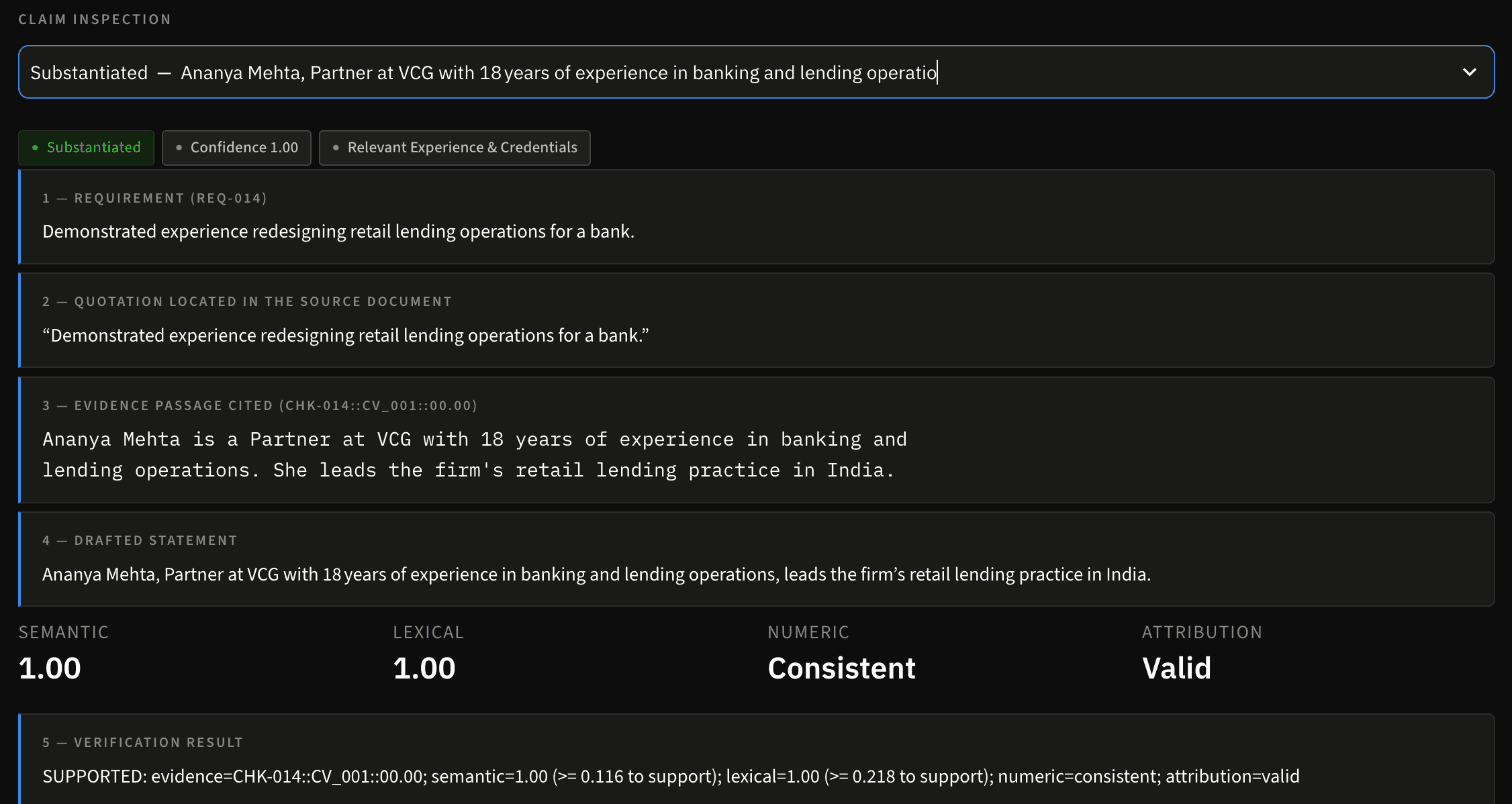Select the Drafted Statement card header

pyautogui.click(x=140, y=540)
